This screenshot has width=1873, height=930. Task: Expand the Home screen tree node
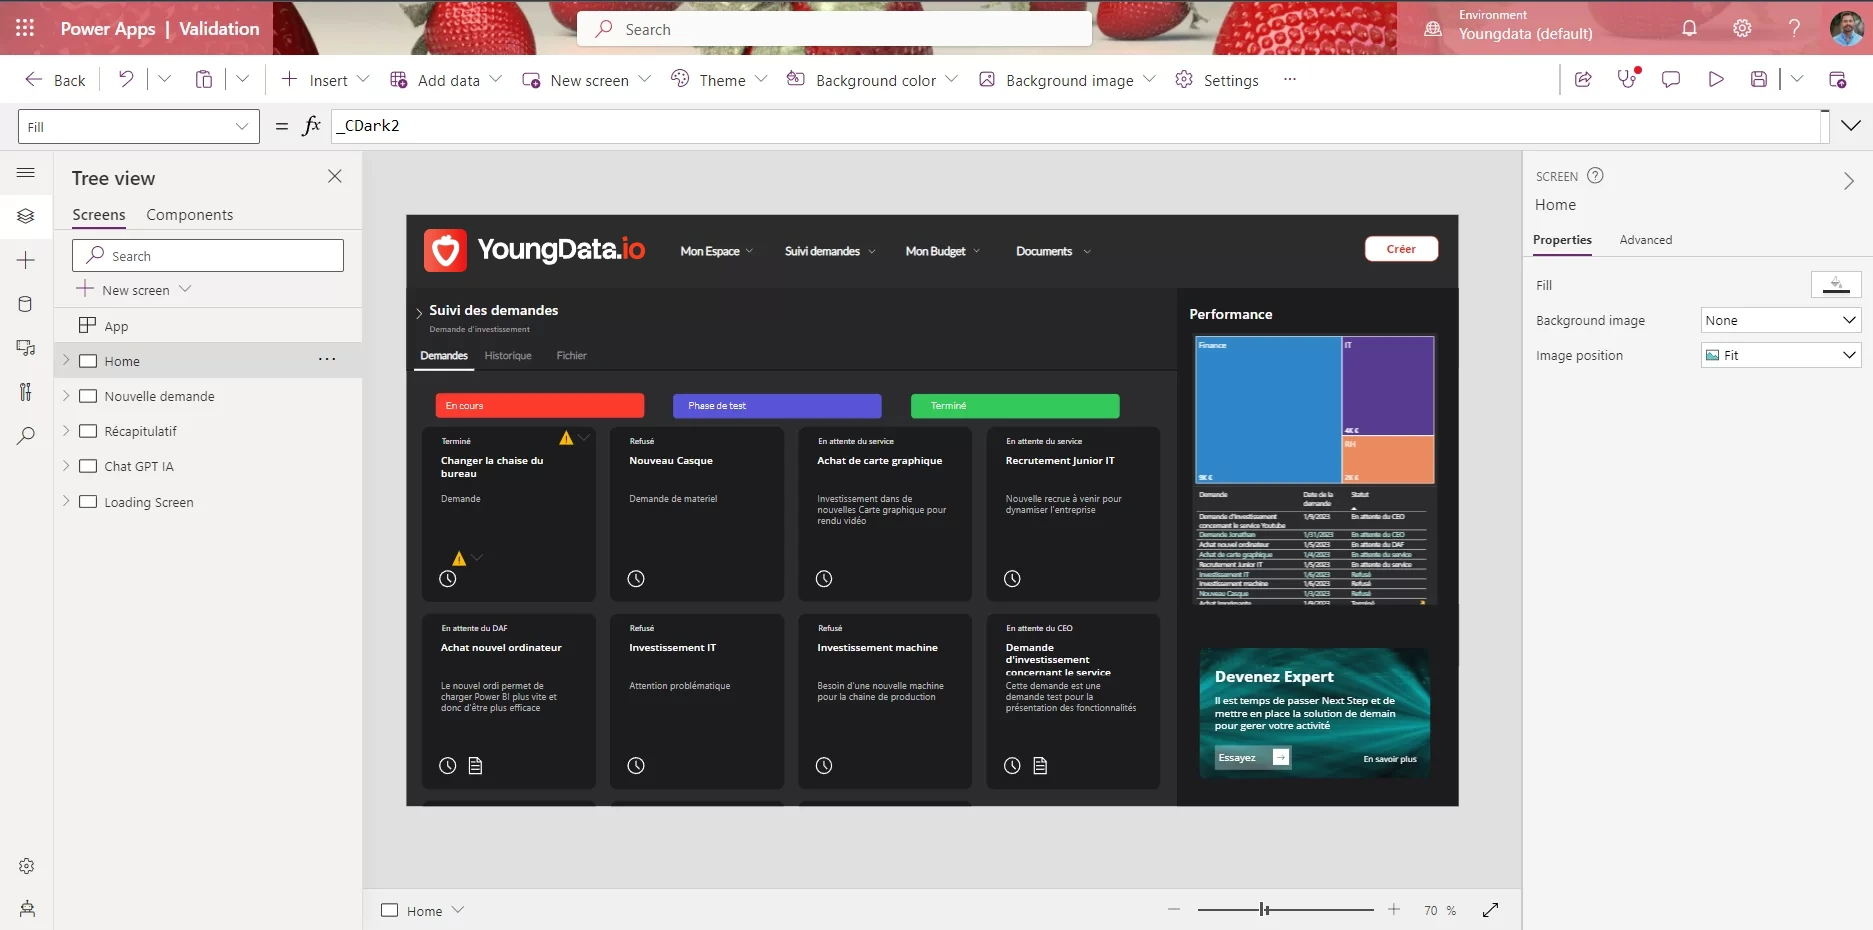(x=66, y=359)
